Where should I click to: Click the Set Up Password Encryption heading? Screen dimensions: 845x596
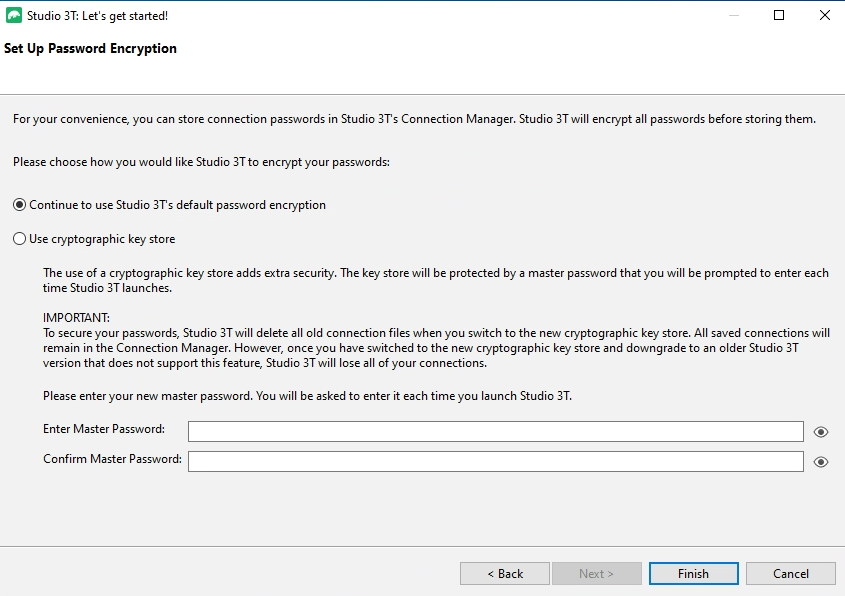coord(91,48)
